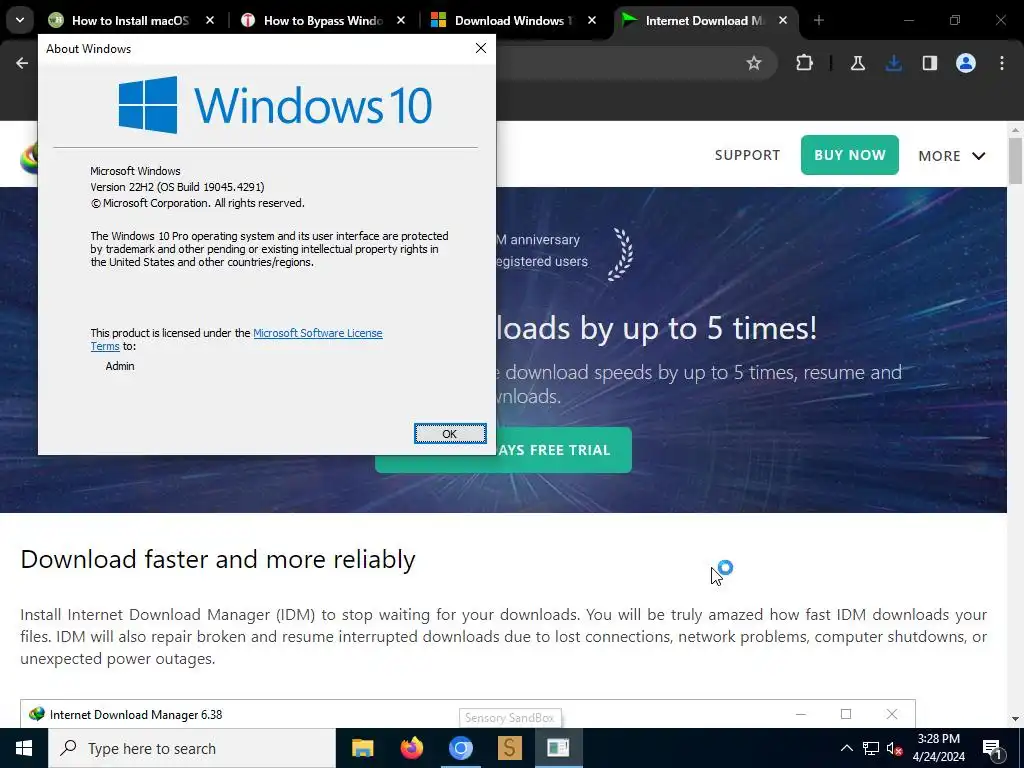Open Chrome Labs flask icon
The image size is (1024, 768).
[857, 63]
